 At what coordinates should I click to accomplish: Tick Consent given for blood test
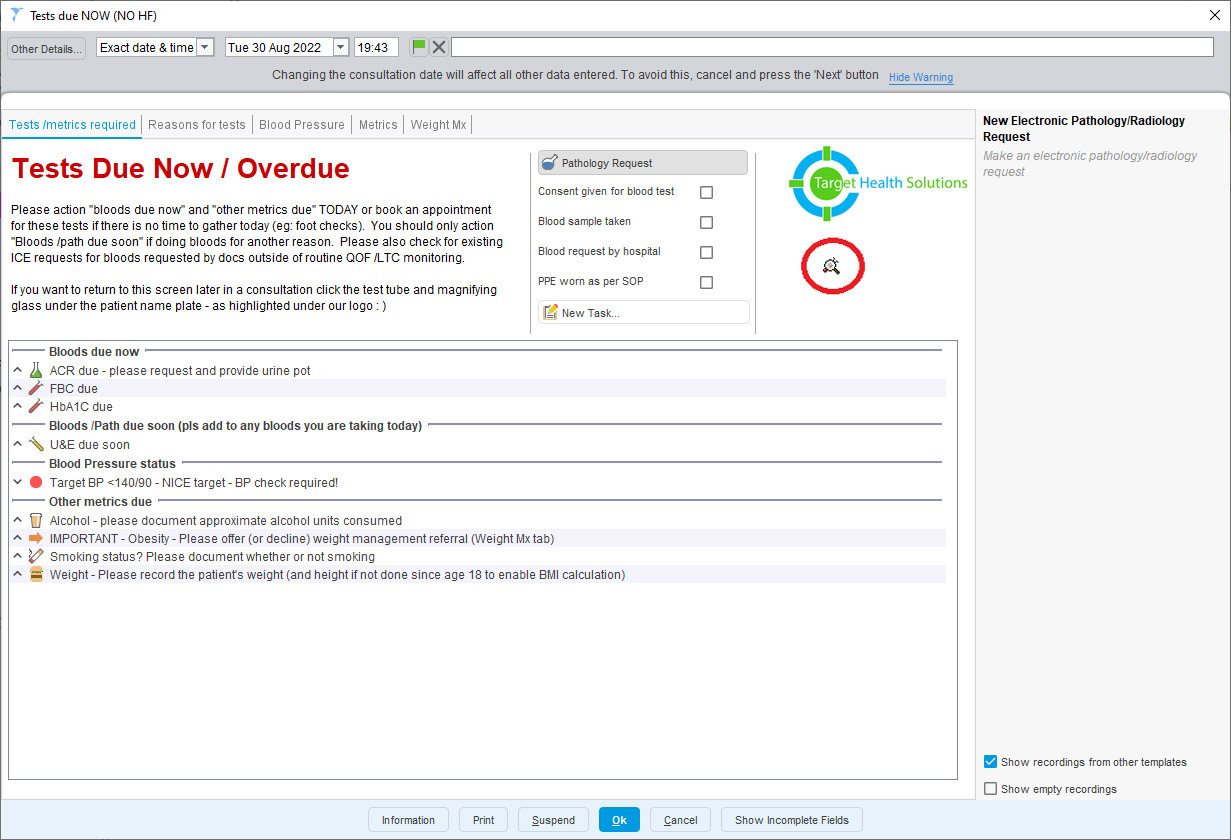(x=706, y=192)
